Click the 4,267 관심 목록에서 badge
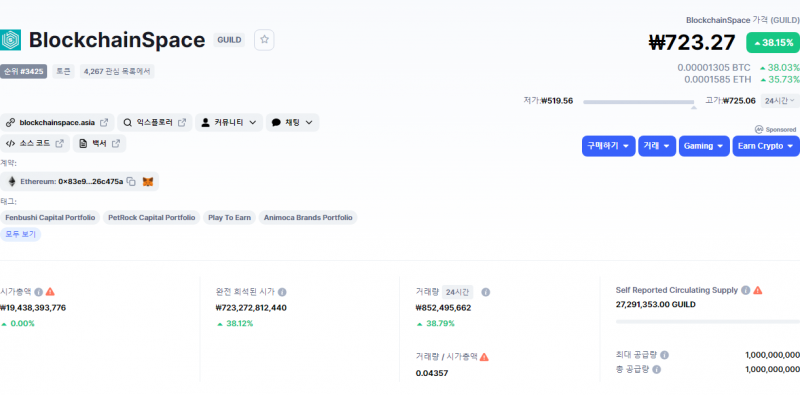The width and height of the screenshot is (800, 395). pos(117,71)
